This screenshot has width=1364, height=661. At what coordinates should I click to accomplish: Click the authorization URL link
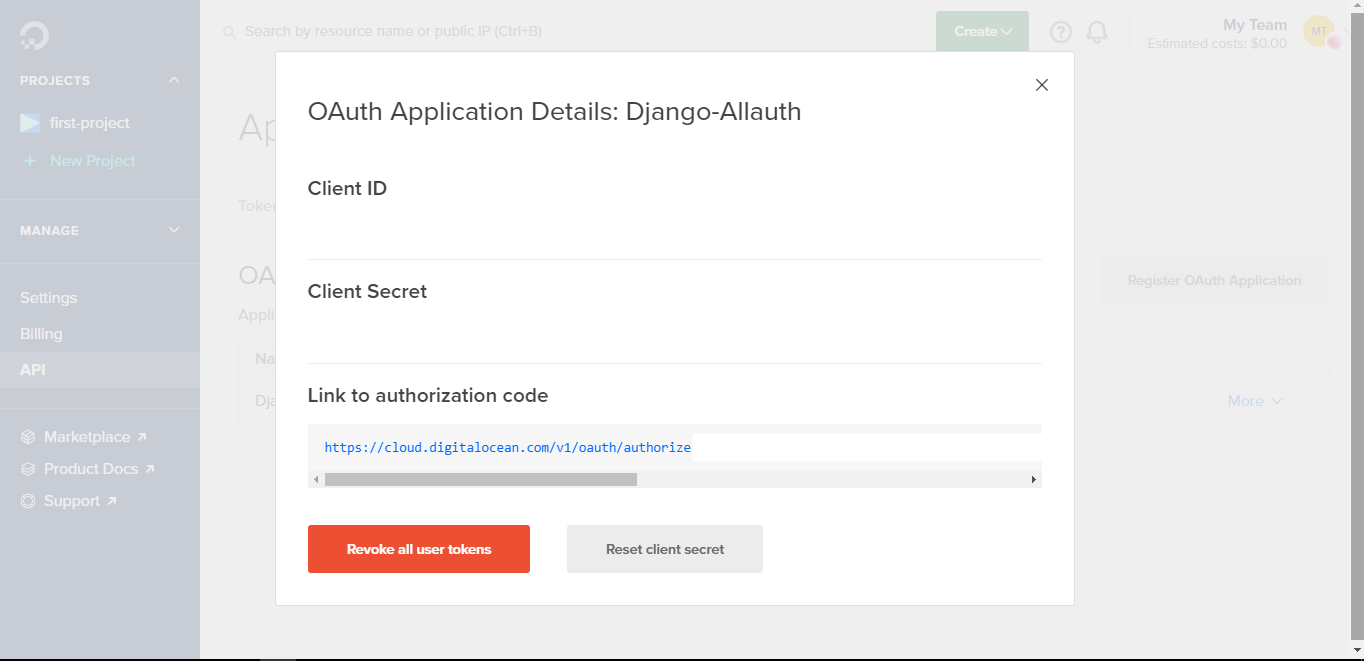[x=508, y=447]
